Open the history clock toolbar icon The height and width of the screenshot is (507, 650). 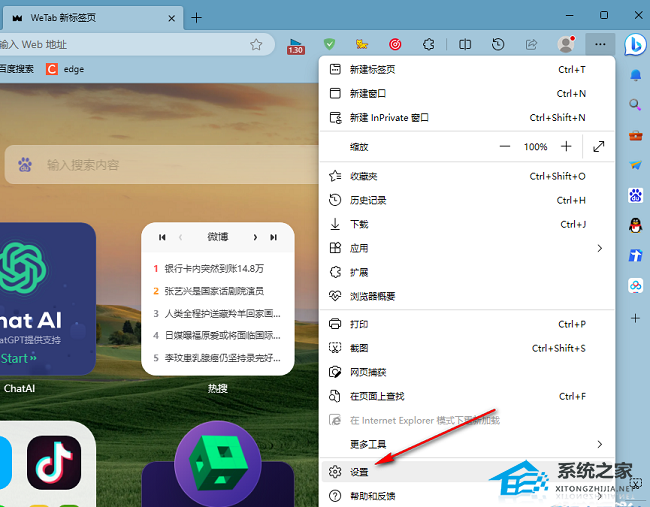tap(498, 44)
